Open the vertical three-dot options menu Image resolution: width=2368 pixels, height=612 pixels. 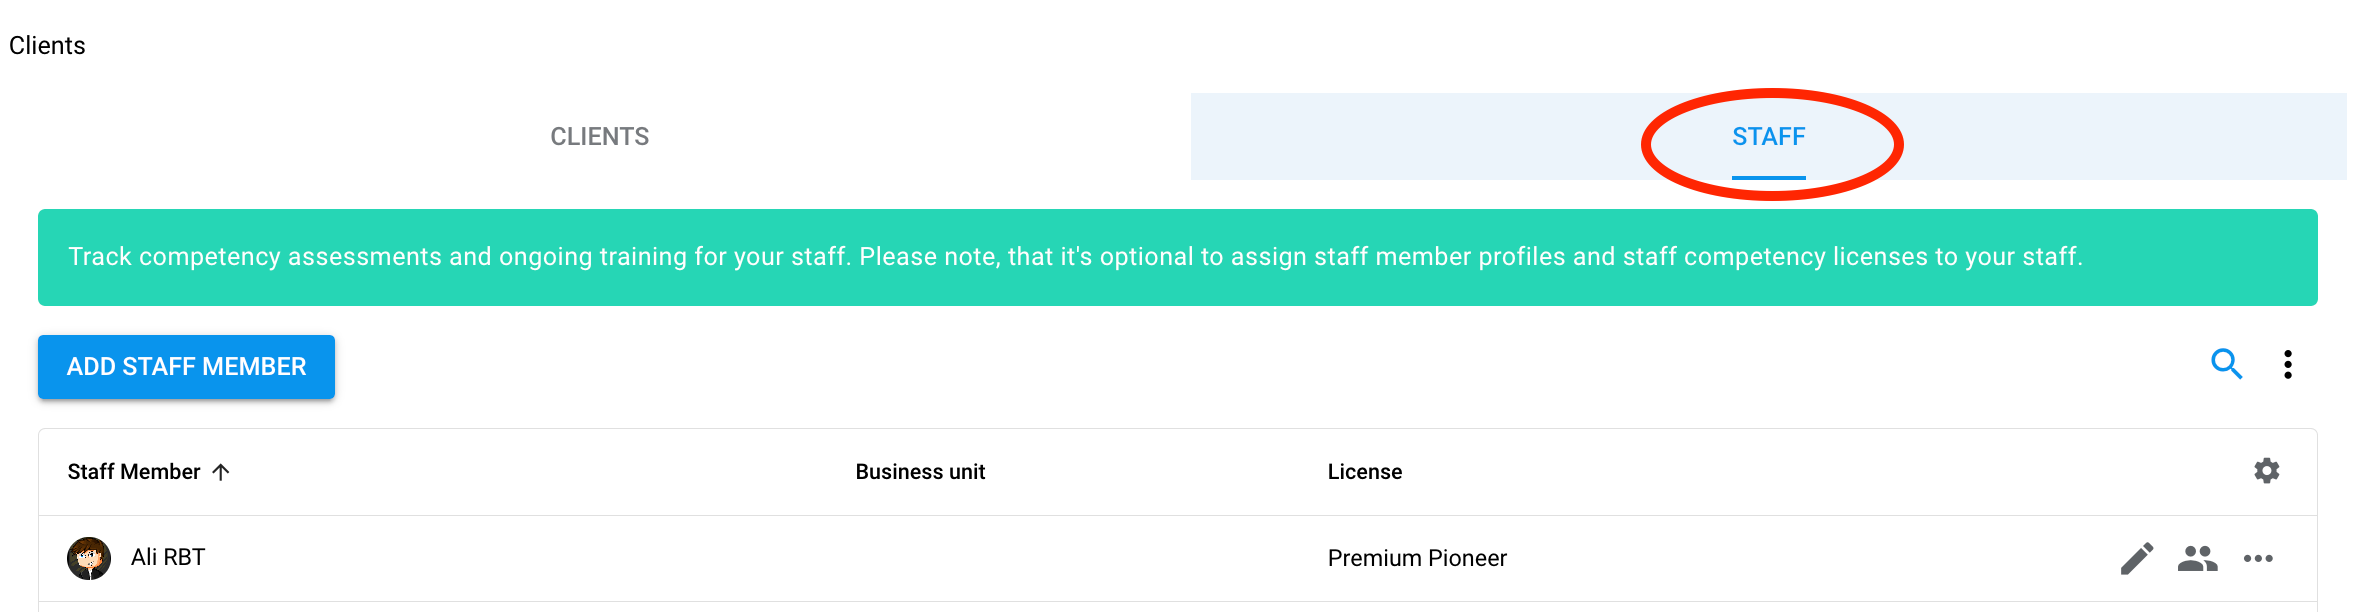point(2288,365)
